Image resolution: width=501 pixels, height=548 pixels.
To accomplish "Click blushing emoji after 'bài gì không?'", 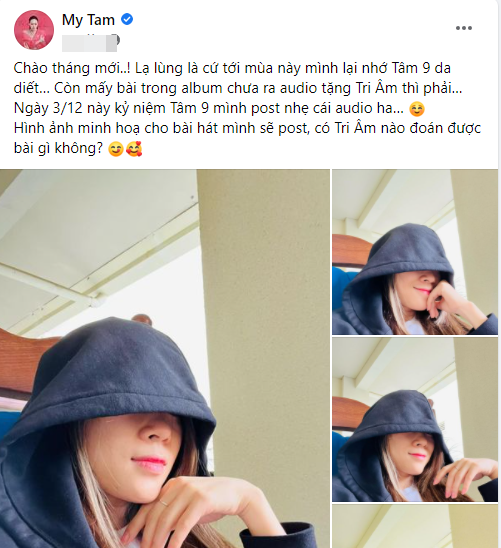I will [x=116, y=150].
